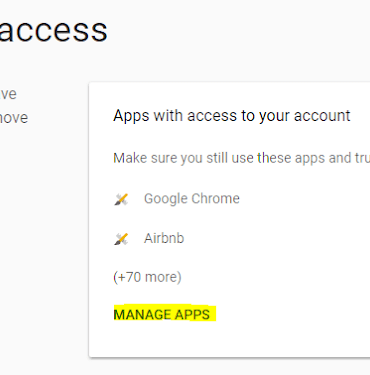Select the Google Chrome app entry
The height and width of the screenshot is (375, 370).
click(192, 199)
